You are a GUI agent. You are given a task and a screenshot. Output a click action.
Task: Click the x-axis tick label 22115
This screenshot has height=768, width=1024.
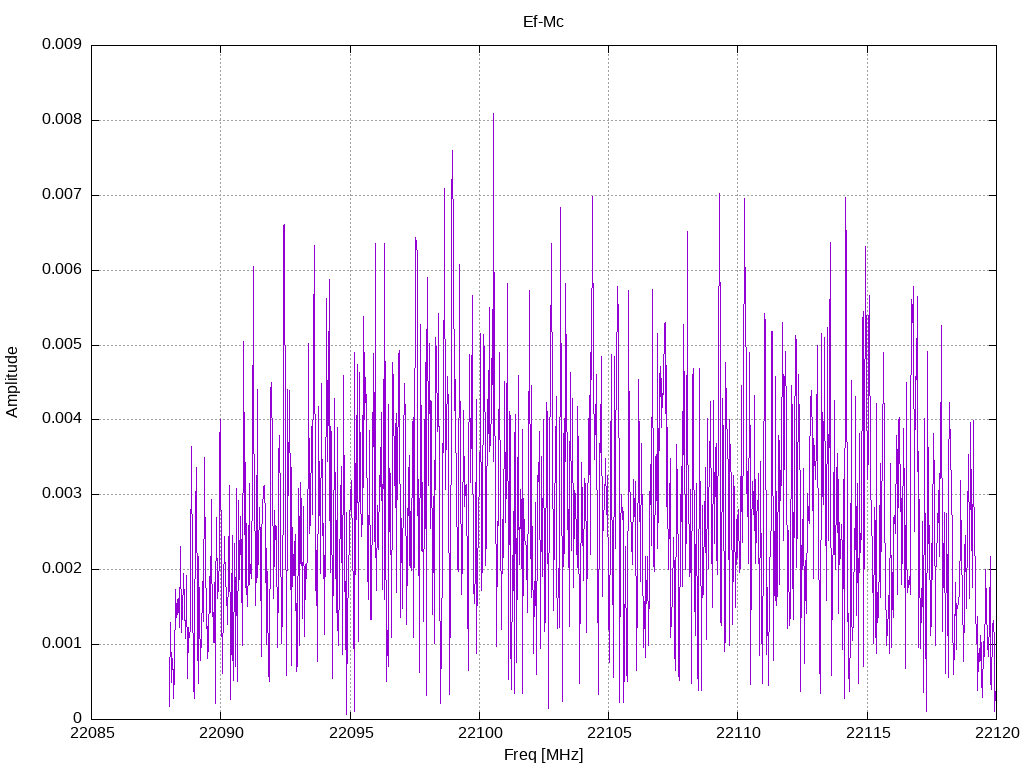click(x=868, y=733)
